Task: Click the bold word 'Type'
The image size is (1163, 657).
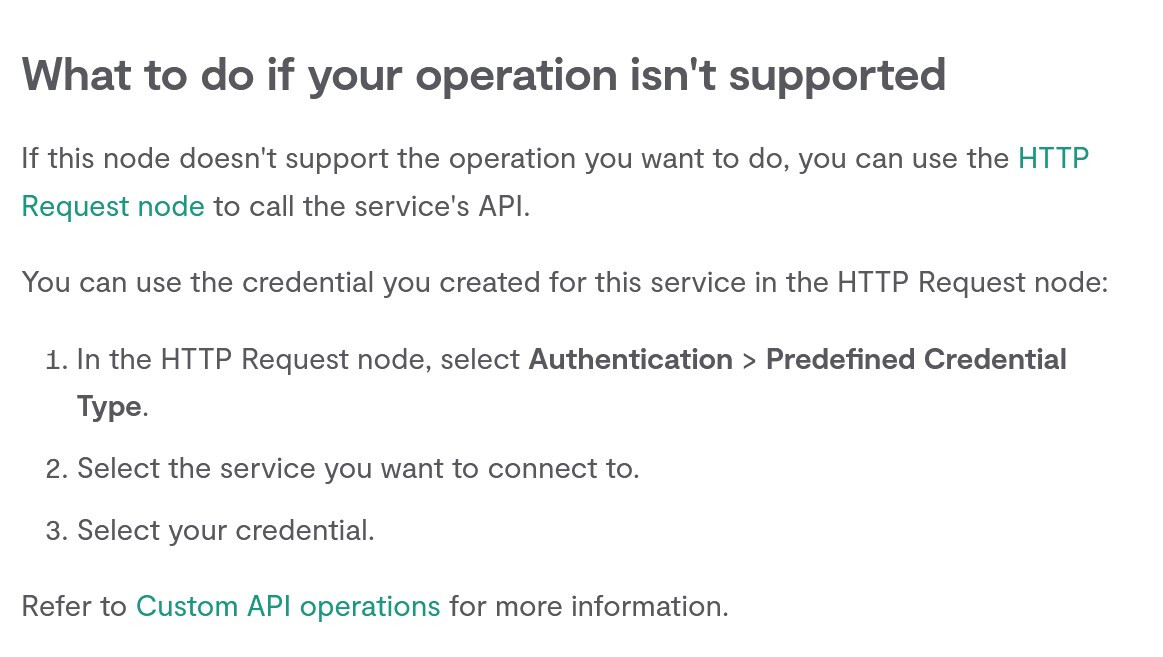Action: point(109,408)
